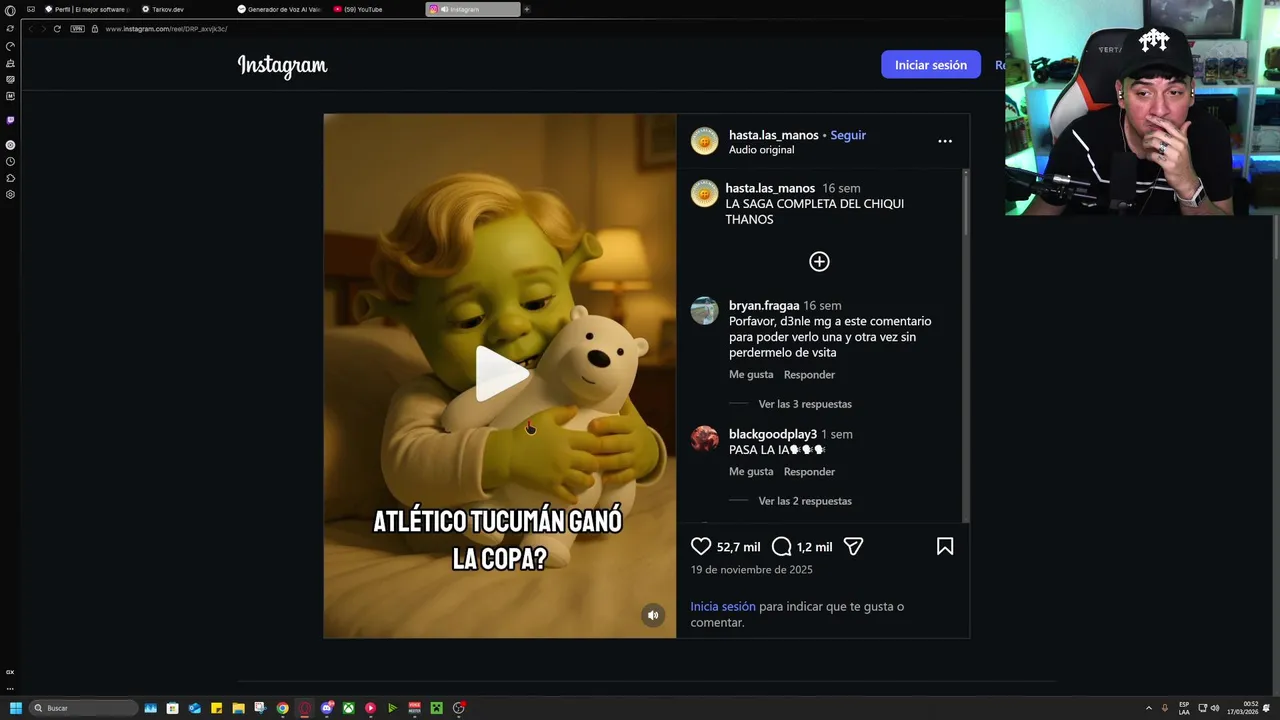Open a new browser tab with plus
1280x720 pixels.
[x=527, y=9]
